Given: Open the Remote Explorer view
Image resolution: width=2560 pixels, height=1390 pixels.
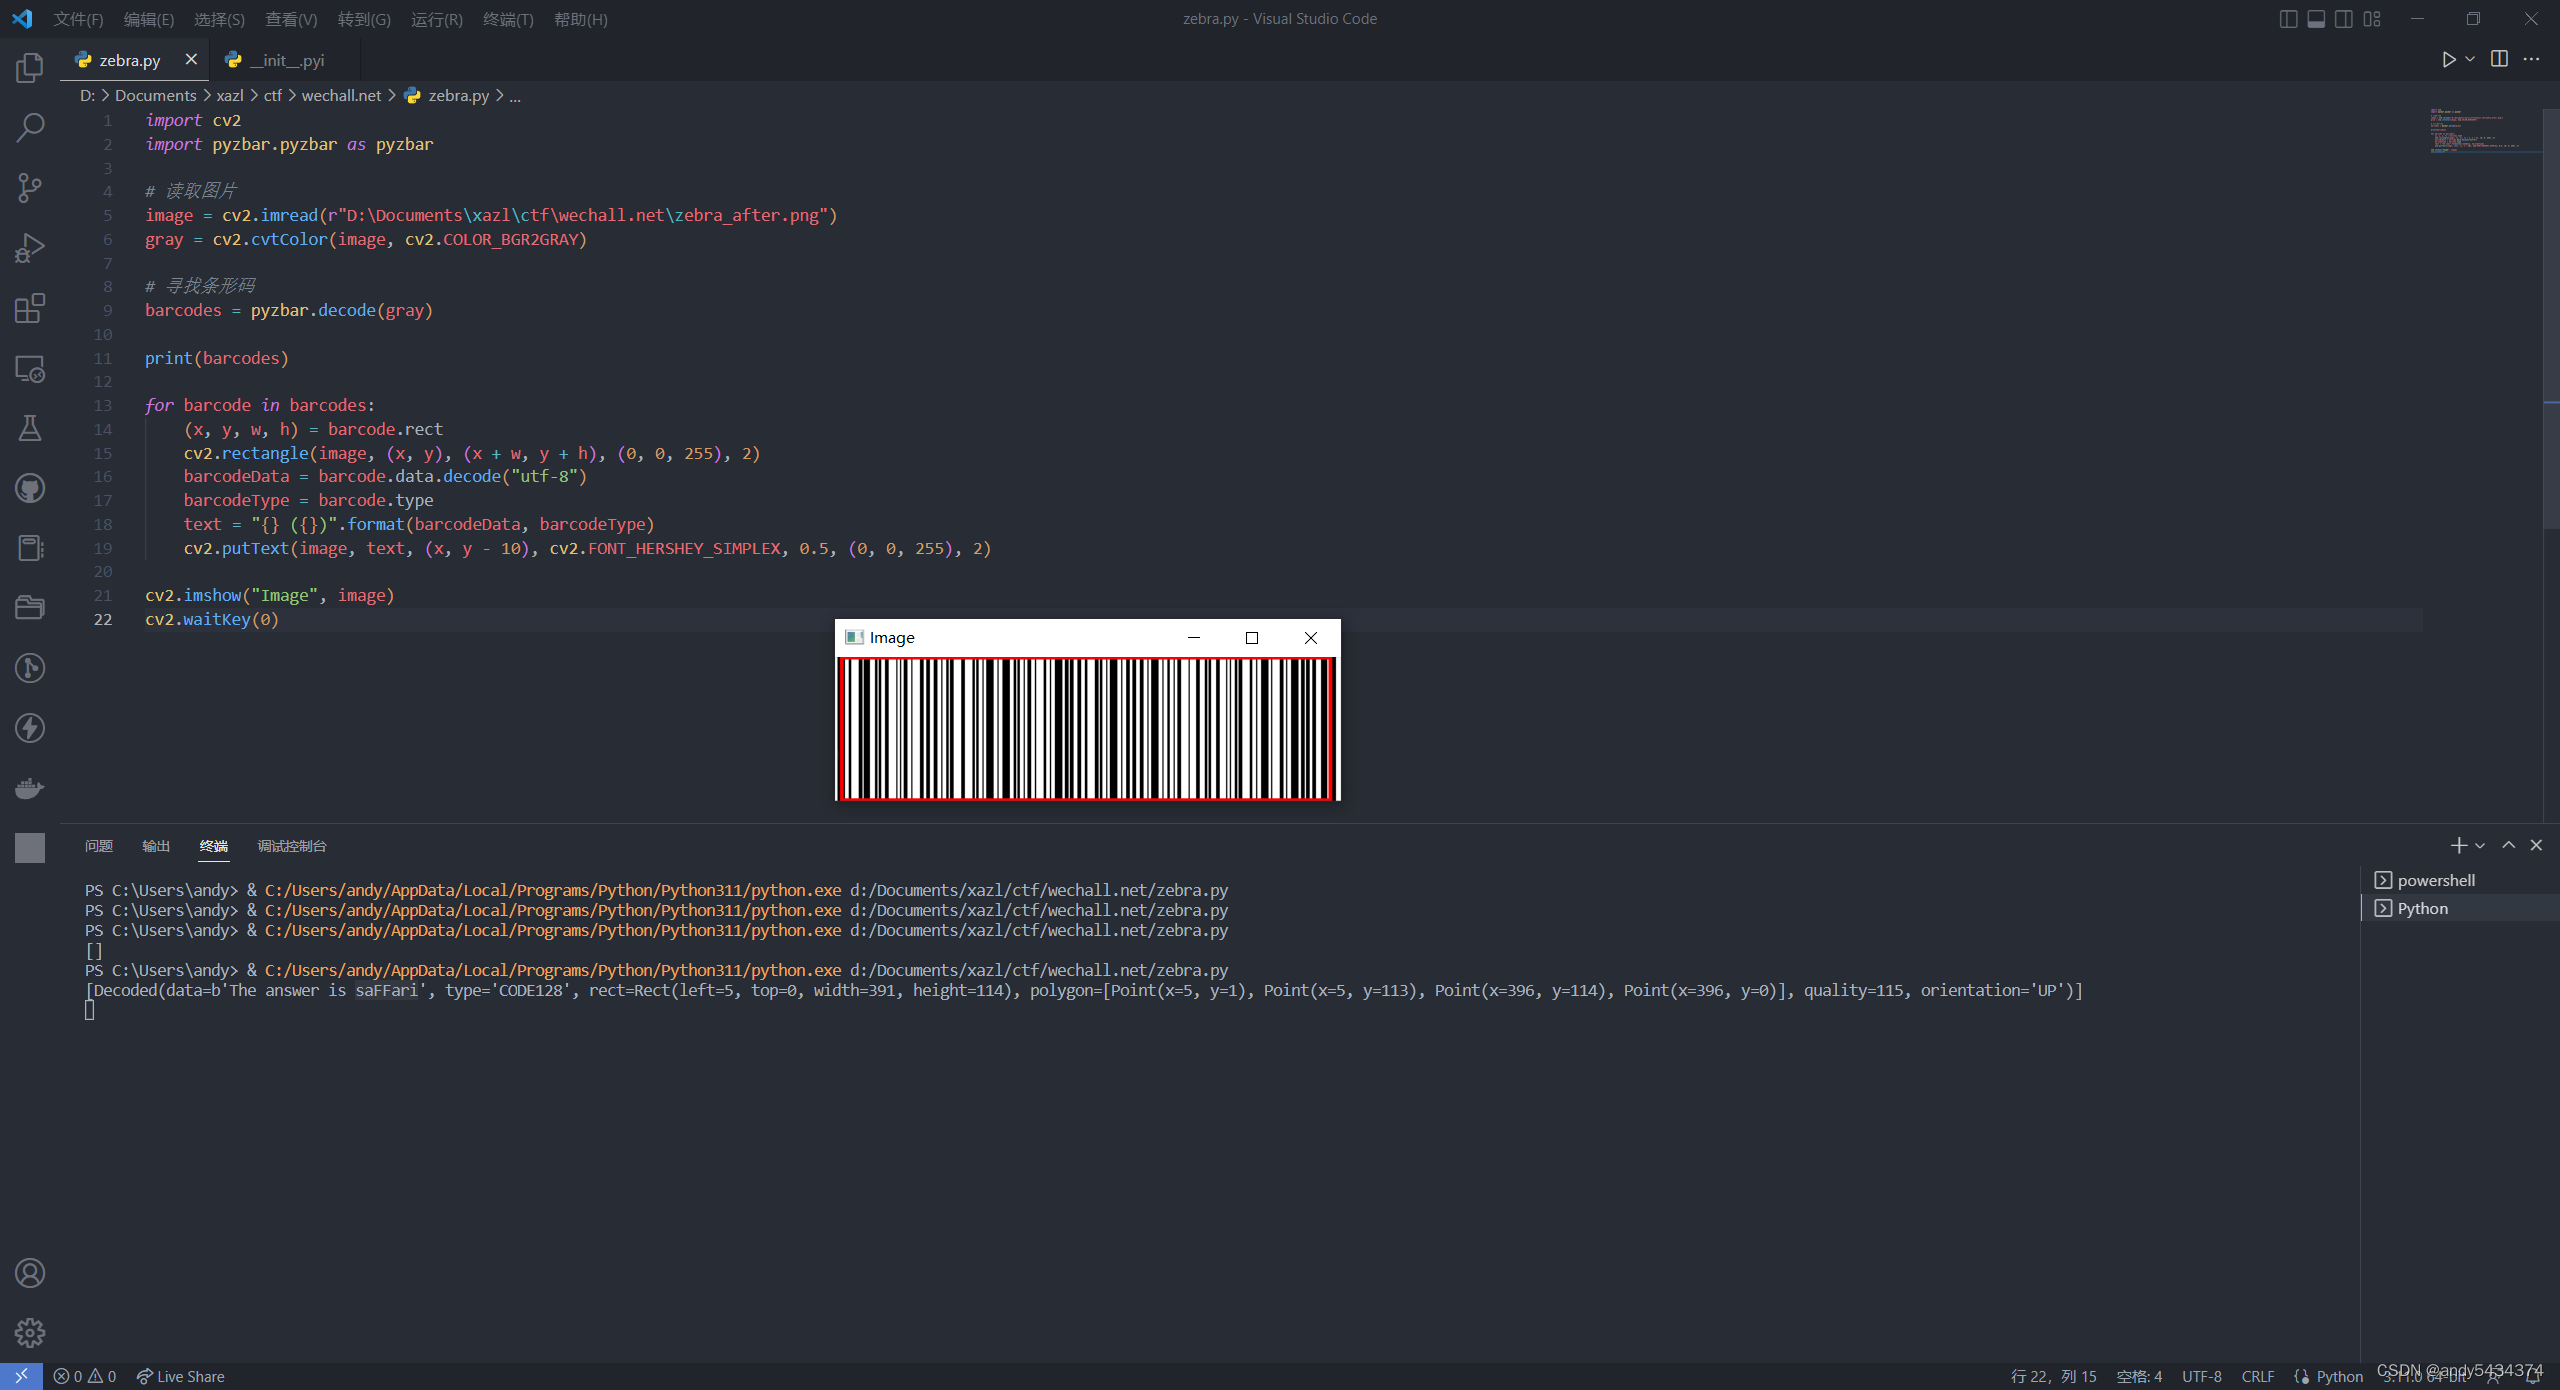Looking at the screenshot, I should click(x=30, y=368).
